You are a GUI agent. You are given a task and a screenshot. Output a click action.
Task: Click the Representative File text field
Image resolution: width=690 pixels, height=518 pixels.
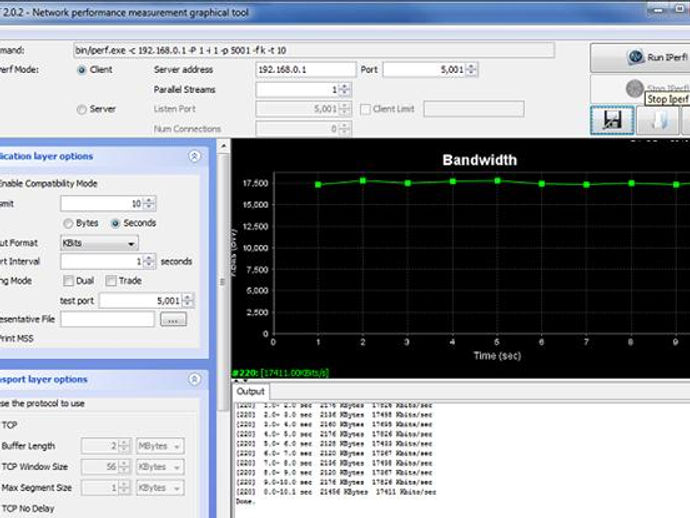point(107,319)
